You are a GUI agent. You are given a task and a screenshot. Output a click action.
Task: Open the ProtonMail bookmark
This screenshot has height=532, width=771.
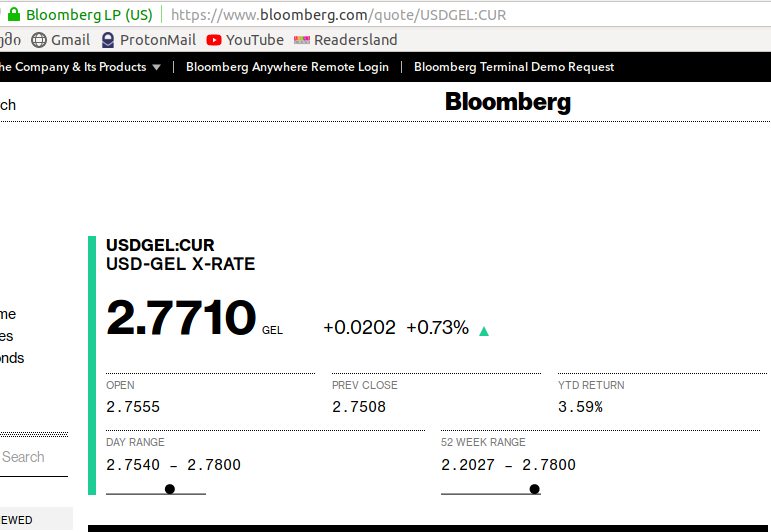click(x=148, y=40)
